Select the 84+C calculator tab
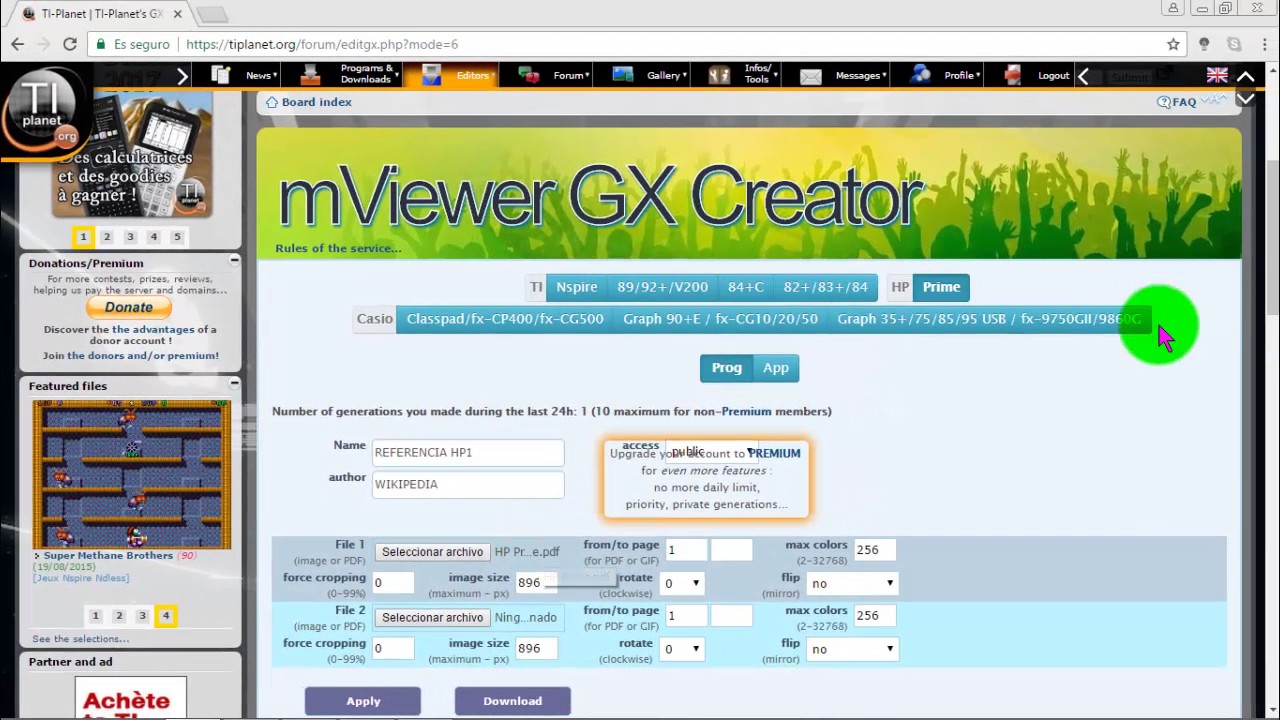The height and width of the screenshot is (720, 1280). point(746,287)
